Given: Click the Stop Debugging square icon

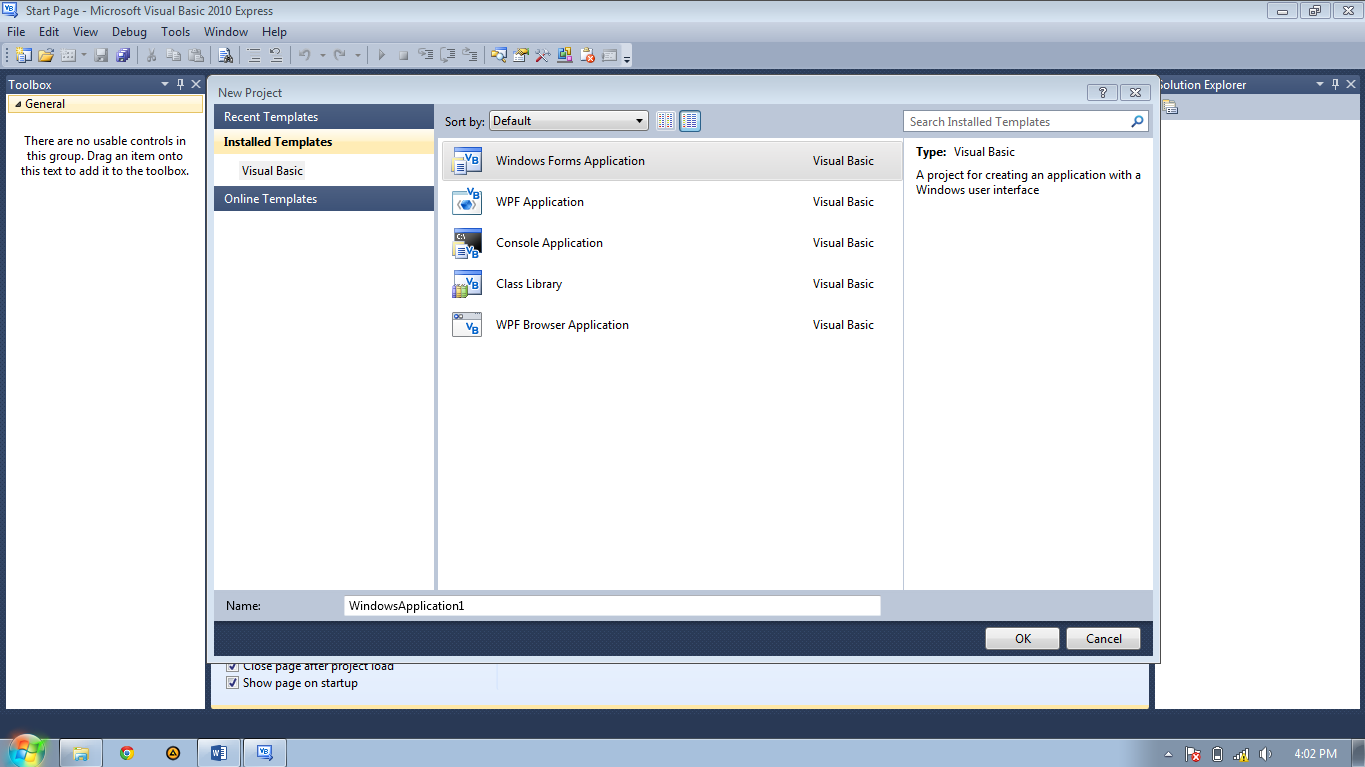Looking at the screenshot, I should (x=403, y=55).
